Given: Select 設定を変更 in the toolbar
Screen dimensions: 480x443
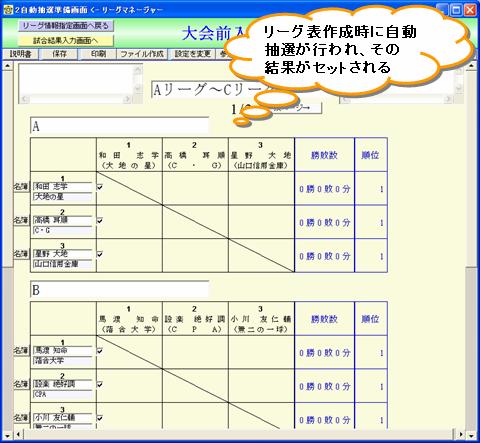Looking at the screenshot, I should point(193,54).
